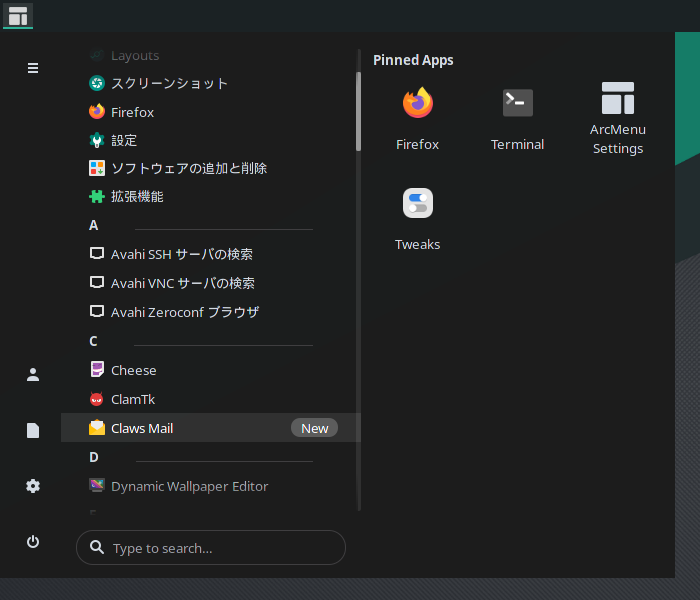This screenshot has height=600, width=700.
Task: Click the 設定 settings icon in list
Action: [x=97, y=140]
